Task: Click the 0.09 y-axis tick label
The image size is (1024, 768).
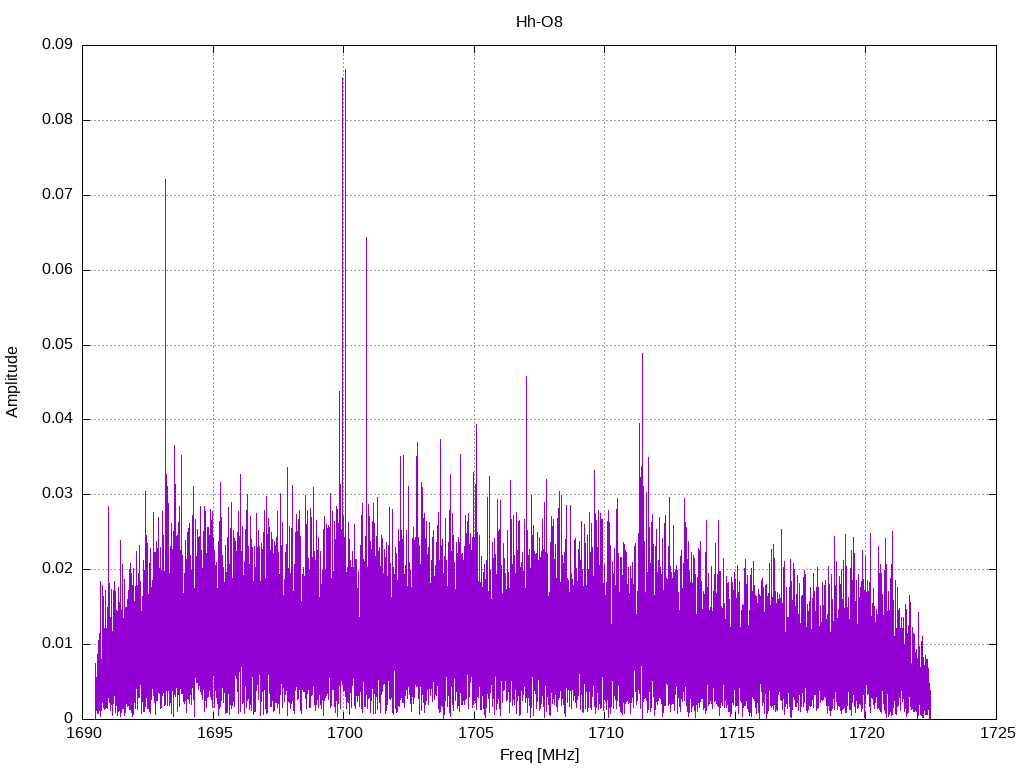Action: (56, 45)
